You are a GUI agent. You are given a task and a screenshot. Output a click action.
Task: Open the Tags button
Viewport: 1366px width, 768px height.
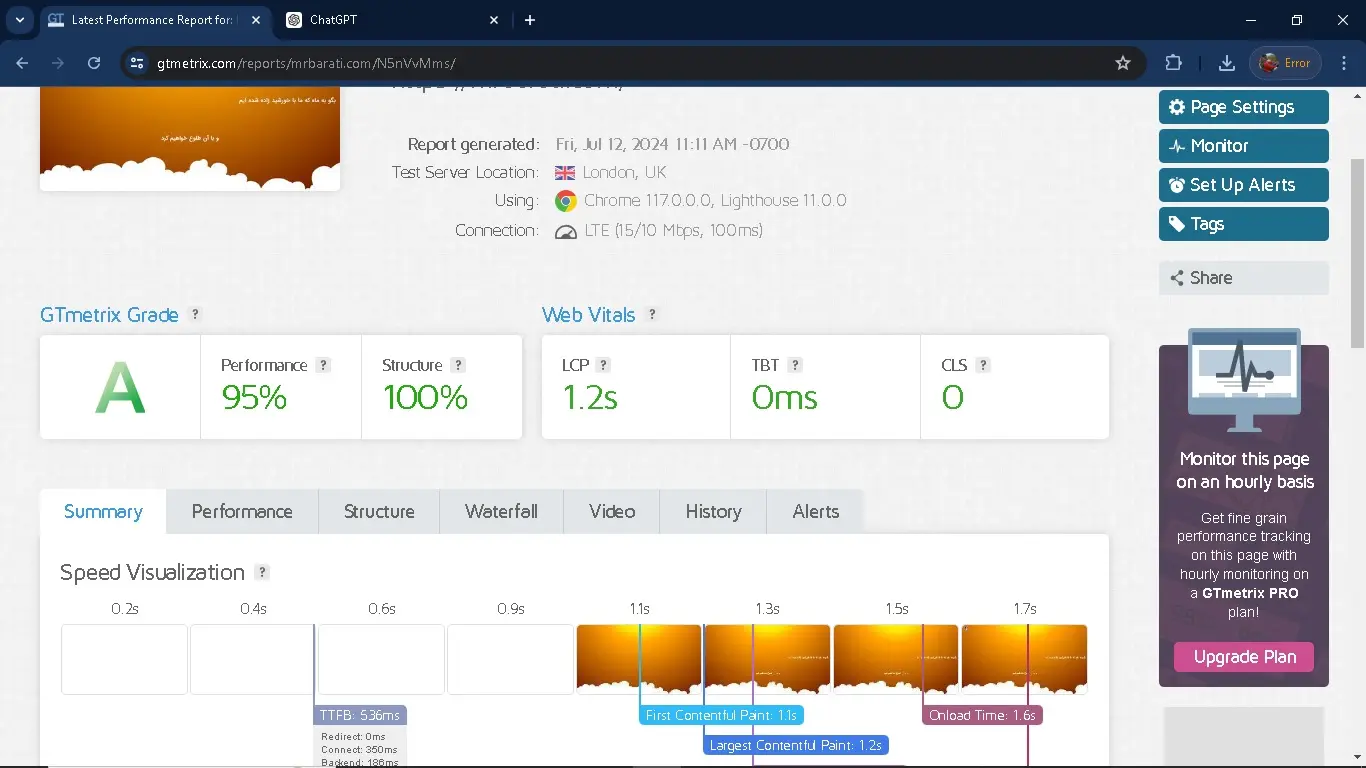coord(1244,224)
